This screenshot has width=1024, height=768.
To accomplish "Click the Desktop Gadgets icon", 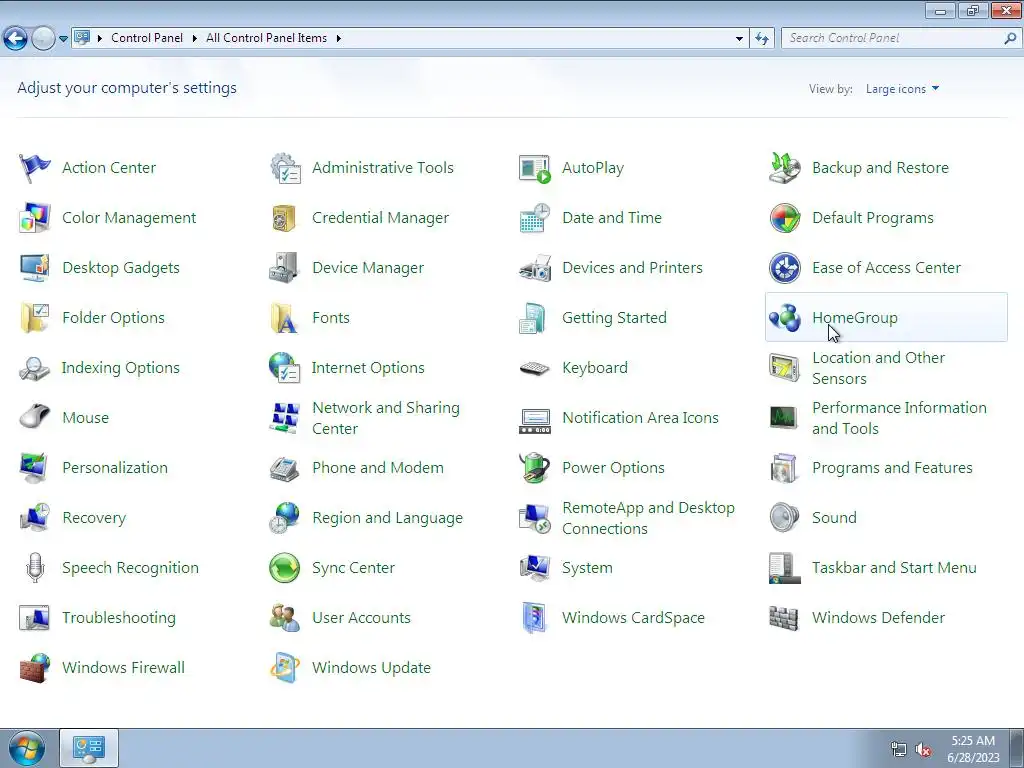I will 35,268.
